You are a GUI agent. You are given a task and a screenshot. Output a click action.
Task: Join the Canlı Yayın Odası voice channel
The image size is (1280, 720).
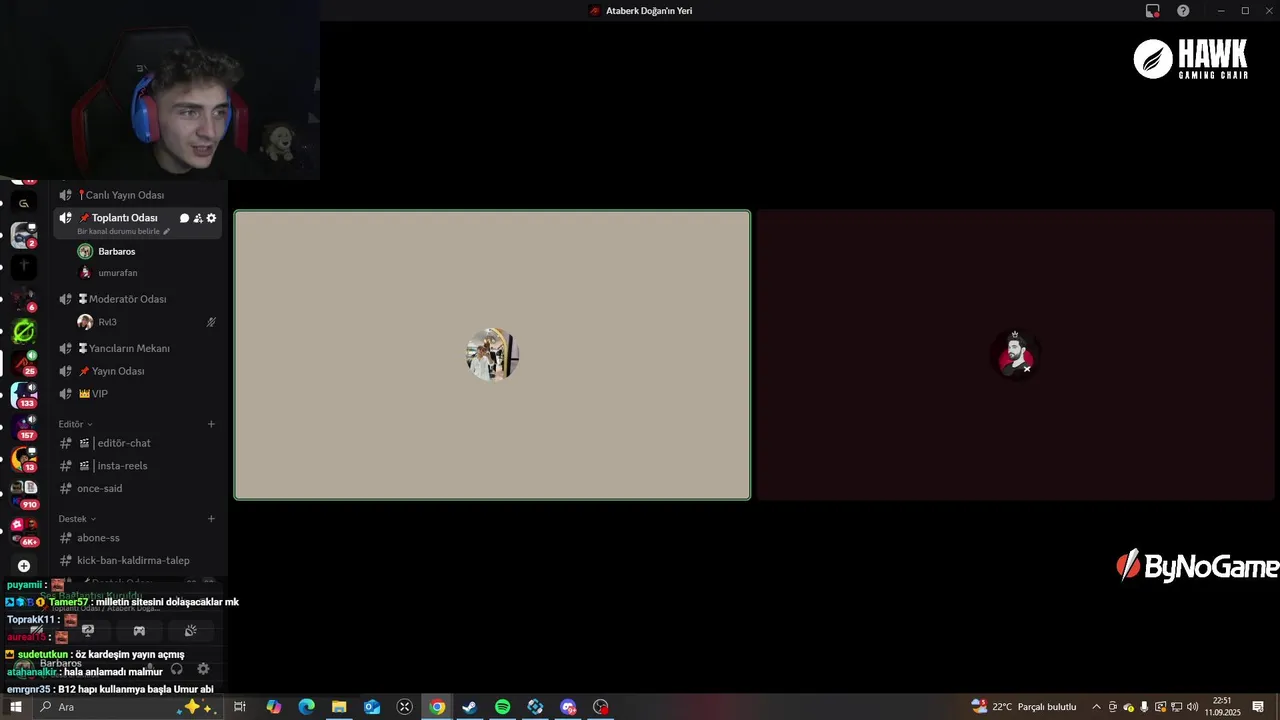click(x=138, y=195)
